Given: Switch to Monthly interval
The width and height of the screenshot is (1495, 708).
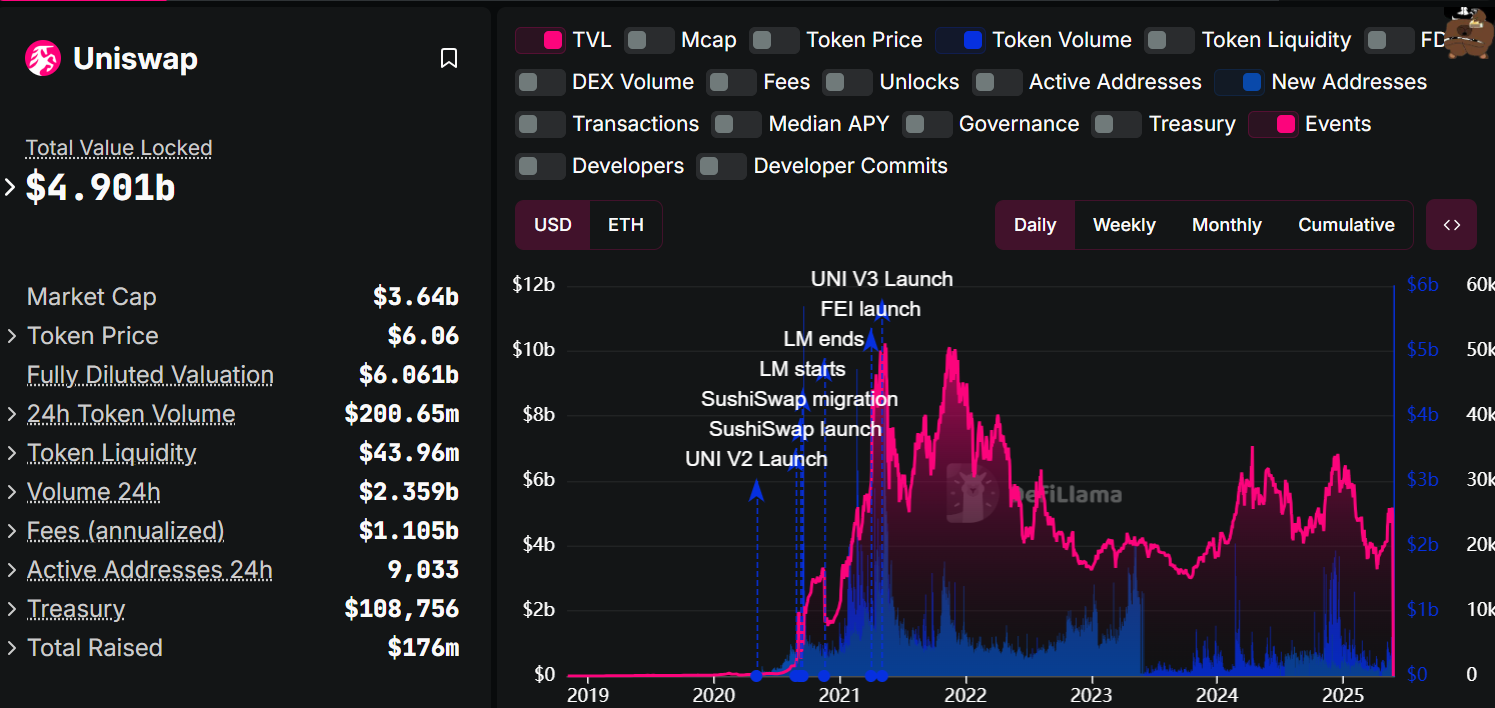Looking at the screenshot, I should tap(1227, 225).
